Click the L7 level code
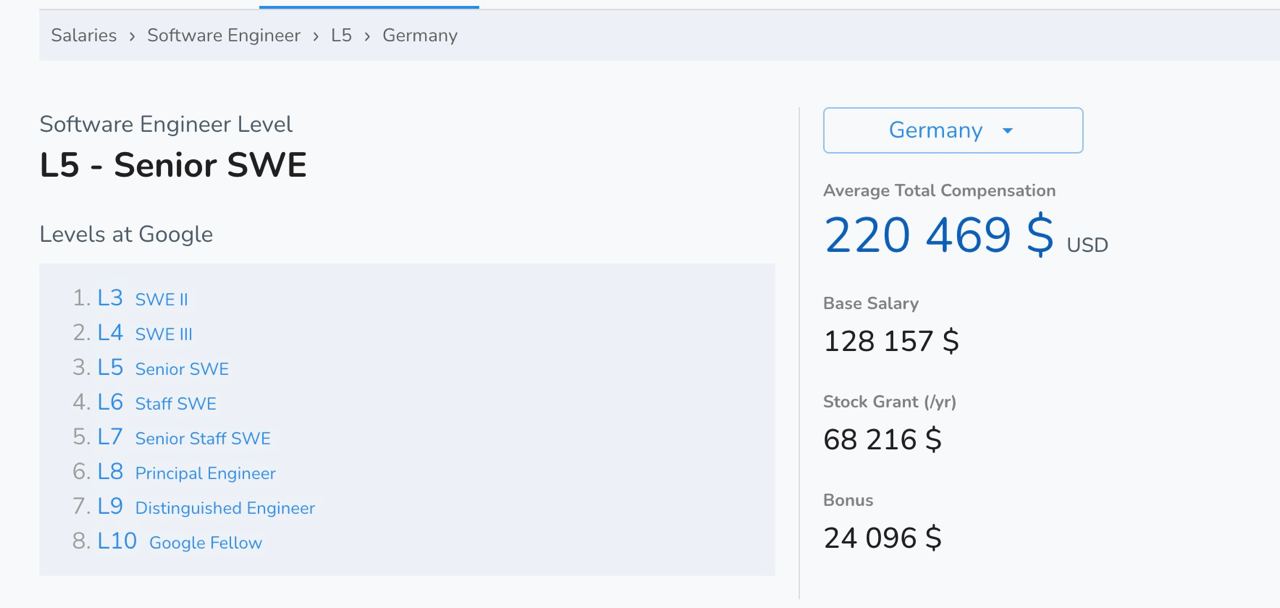 [110, 437]
